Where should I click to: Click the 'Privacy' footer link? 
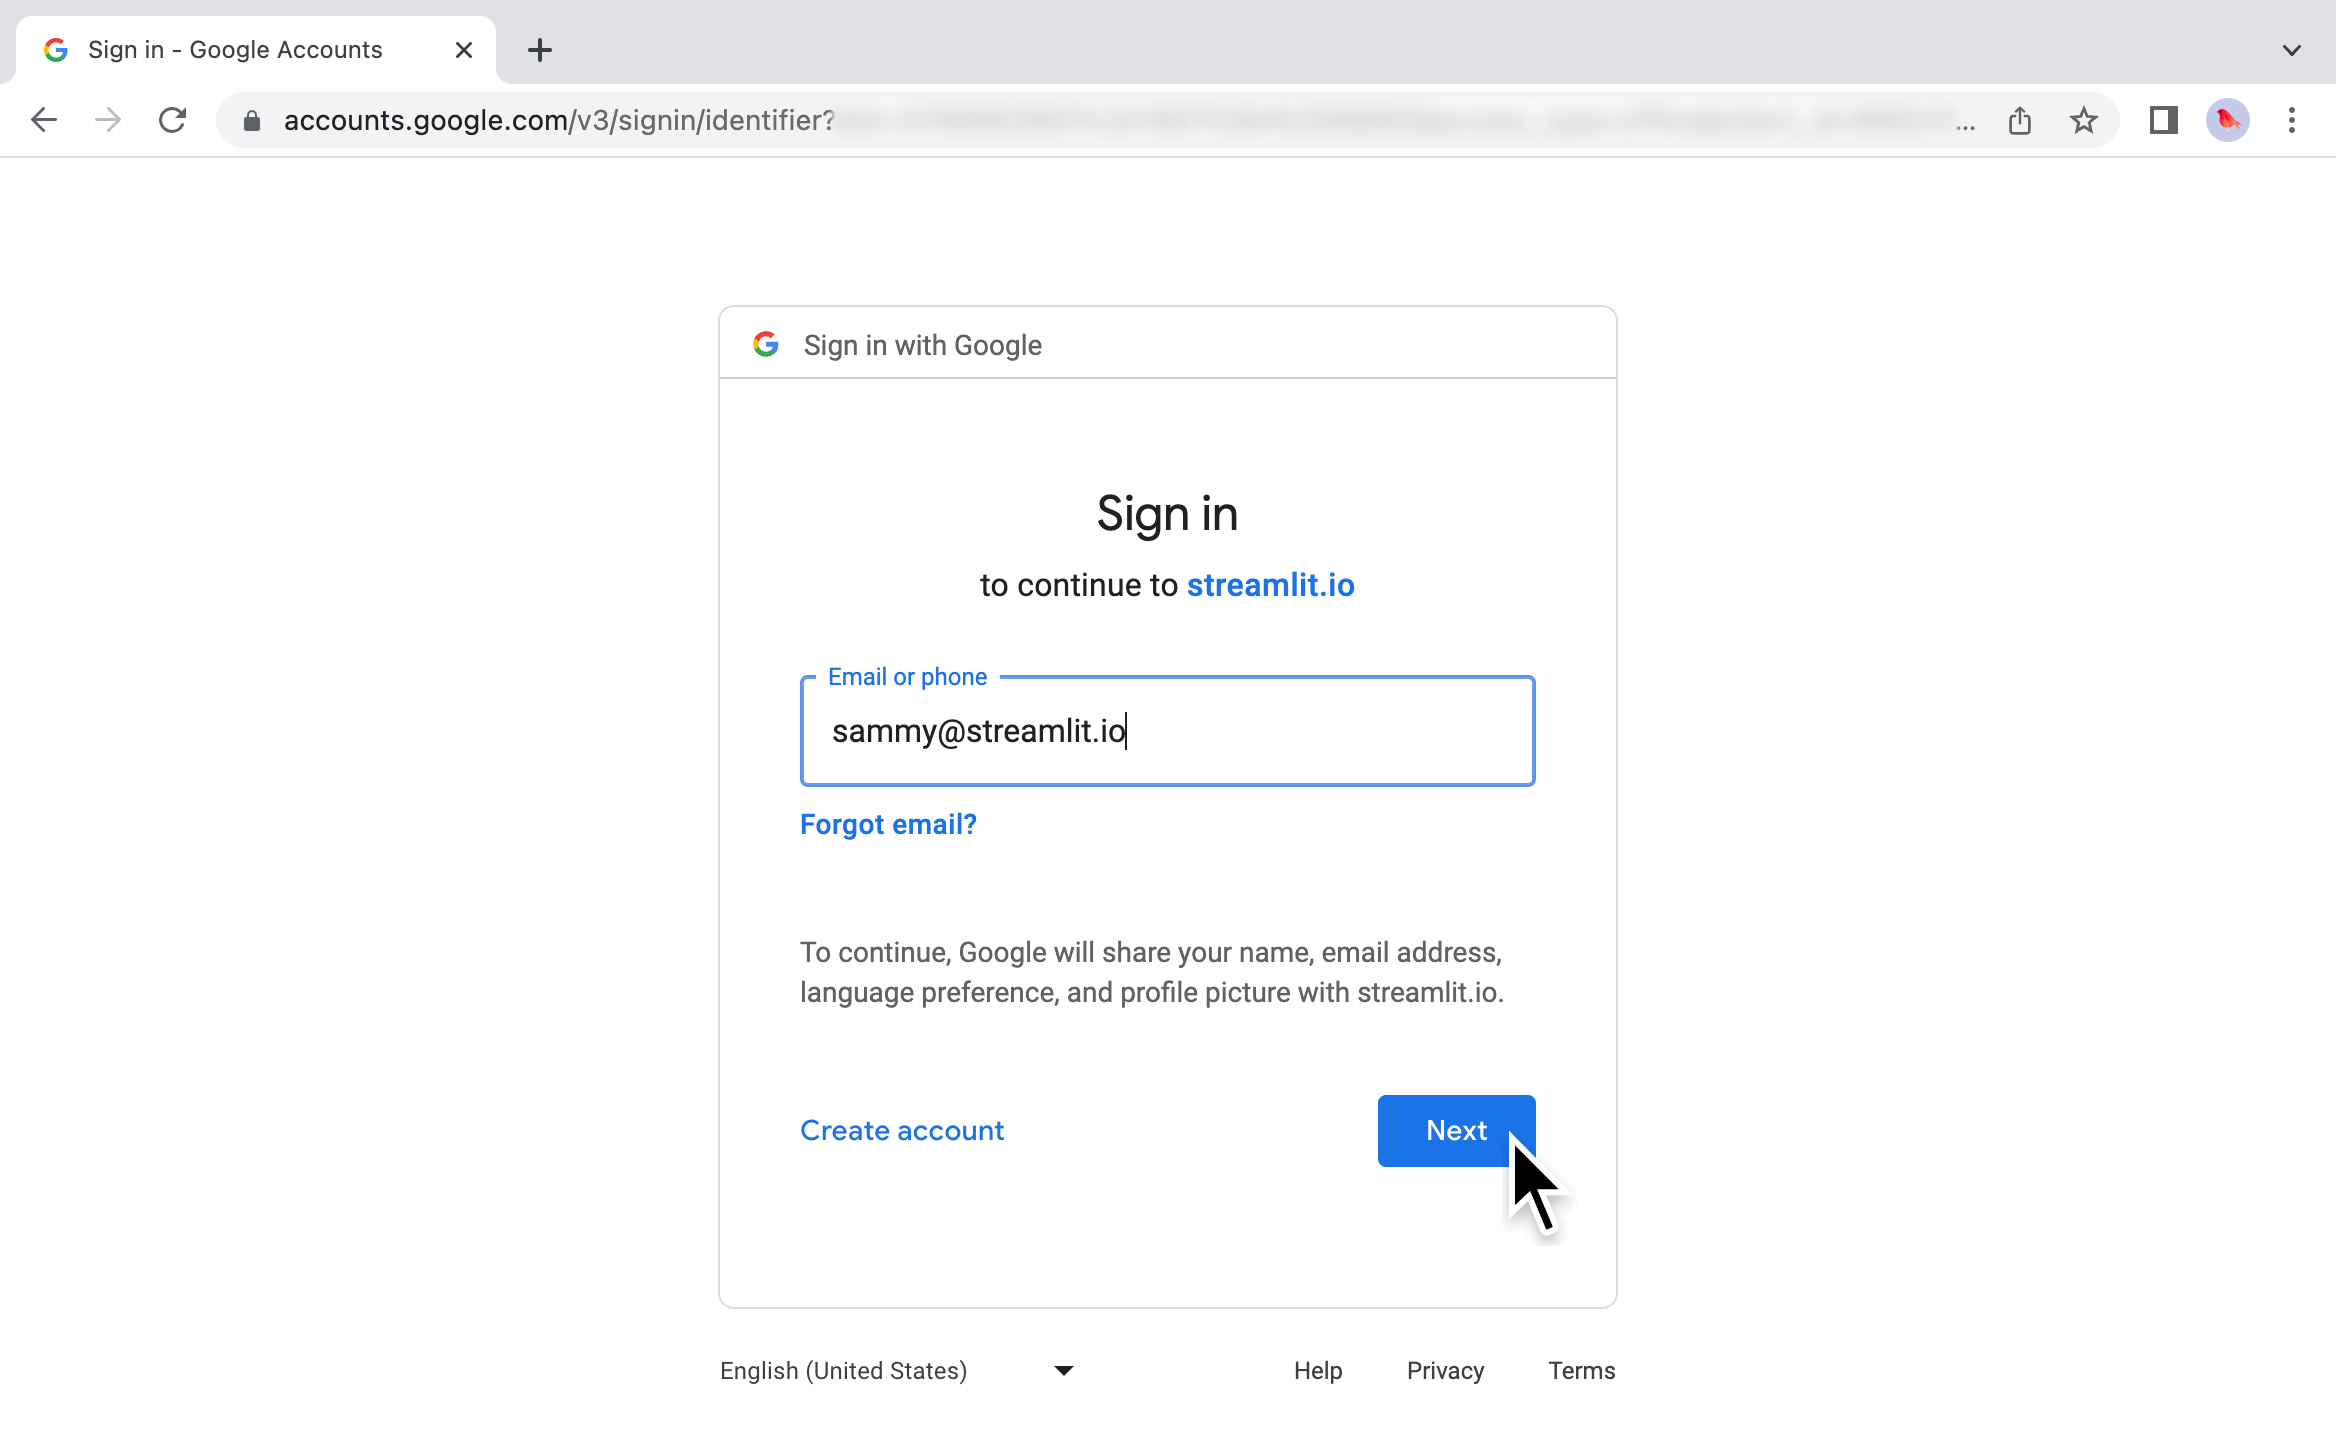(x=1446, y=1370)
